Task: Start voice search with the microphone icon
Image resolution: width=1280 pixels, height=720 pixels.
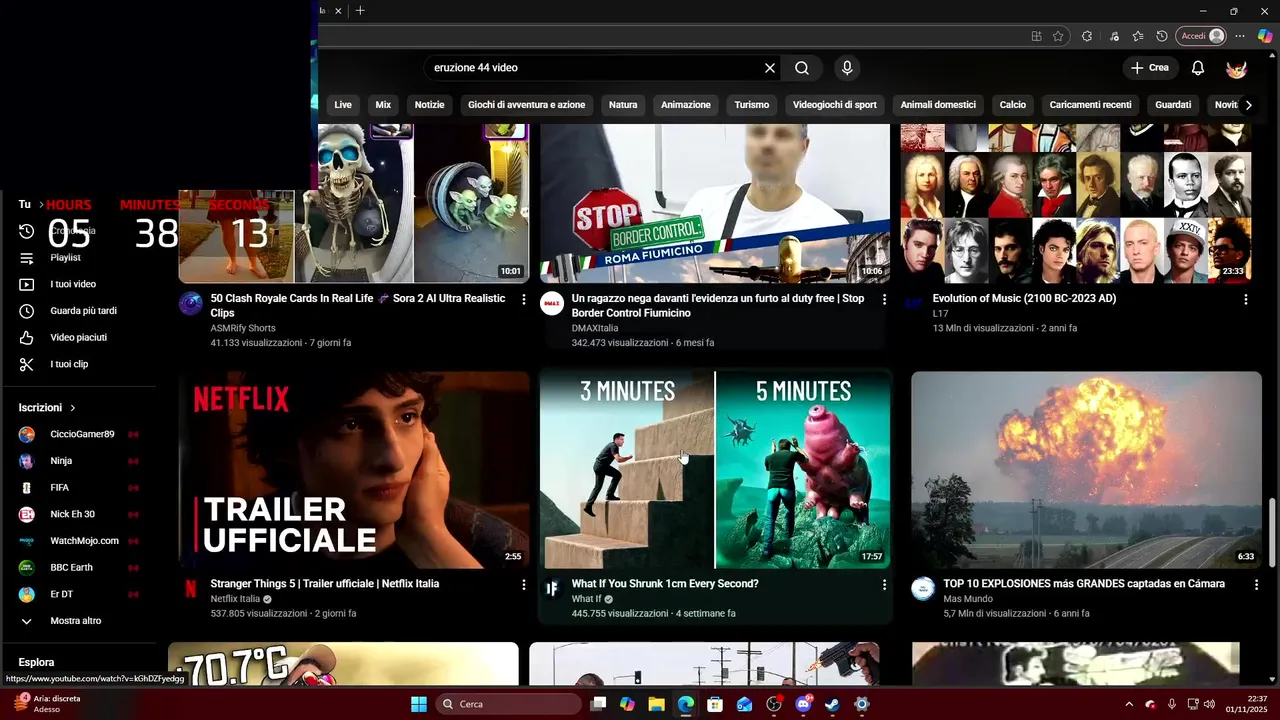Action: point(847,68)
